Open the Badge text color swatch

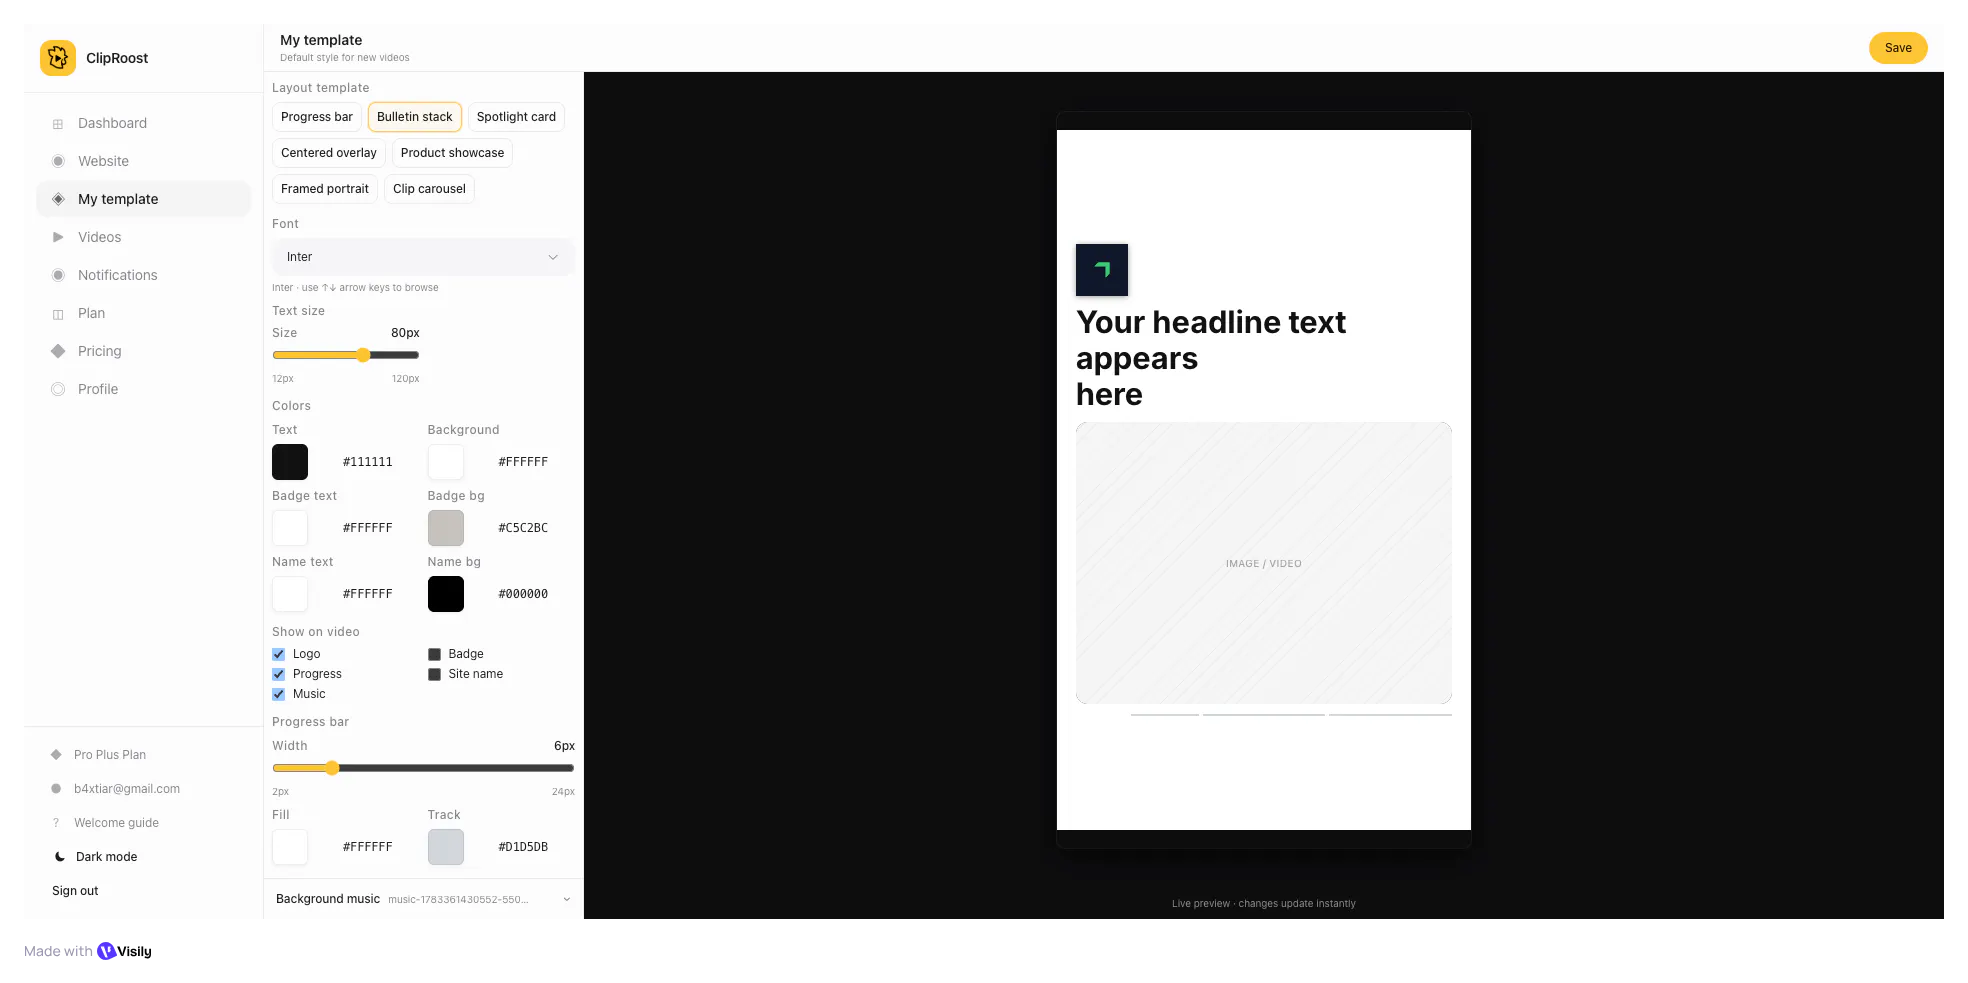pyautogui.click(x=290, y=528)
